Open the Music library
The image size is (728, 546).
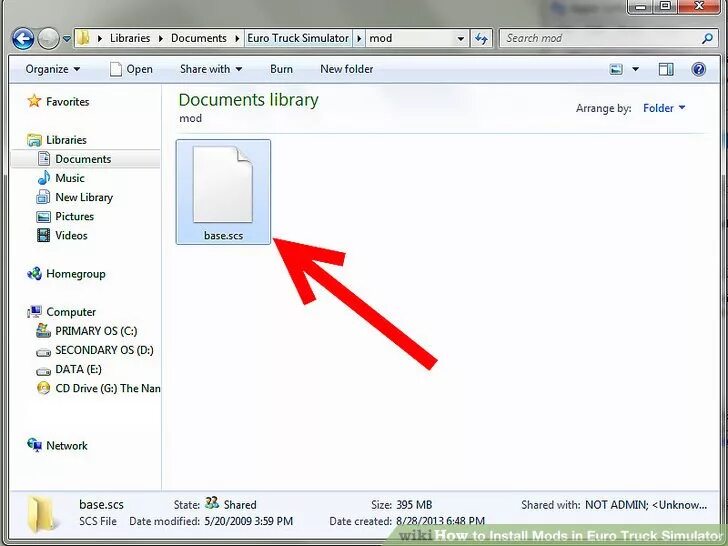(x=70, y=178)
